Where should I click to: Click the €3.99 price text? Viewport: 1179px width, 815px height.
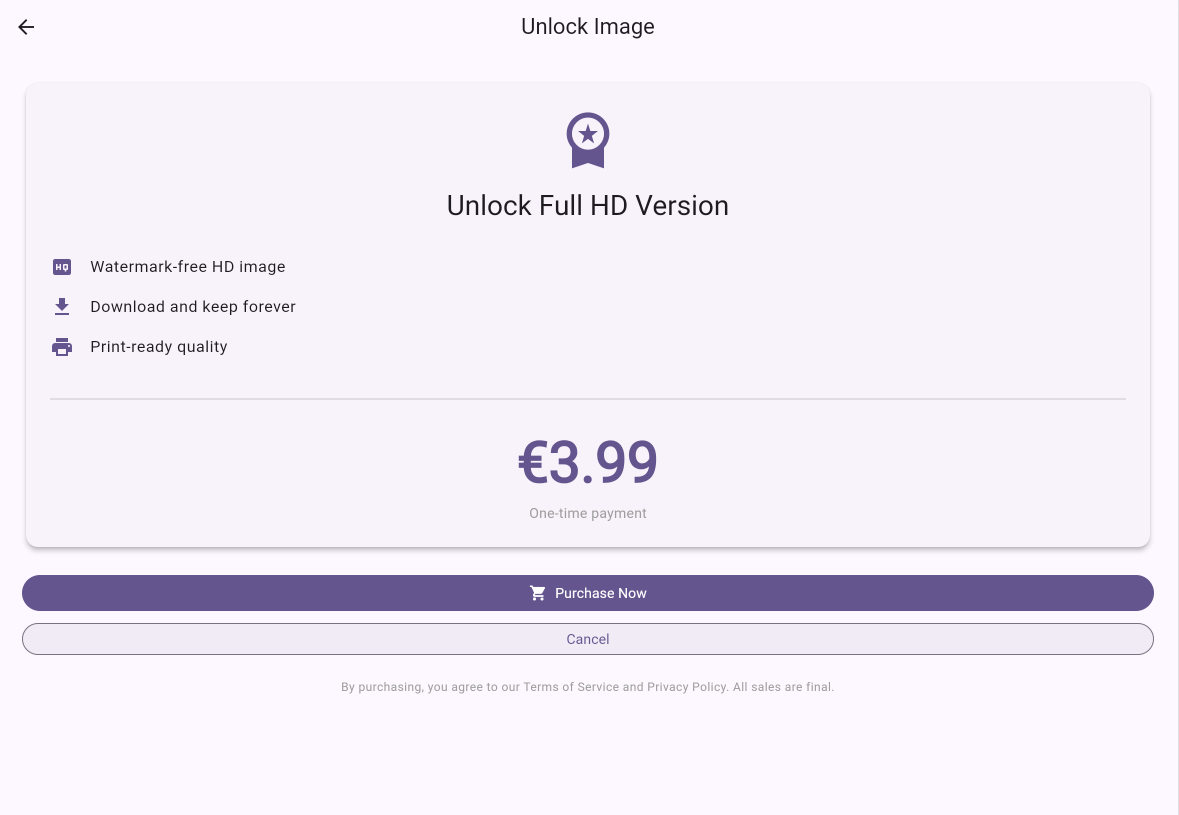pos(588,463)
